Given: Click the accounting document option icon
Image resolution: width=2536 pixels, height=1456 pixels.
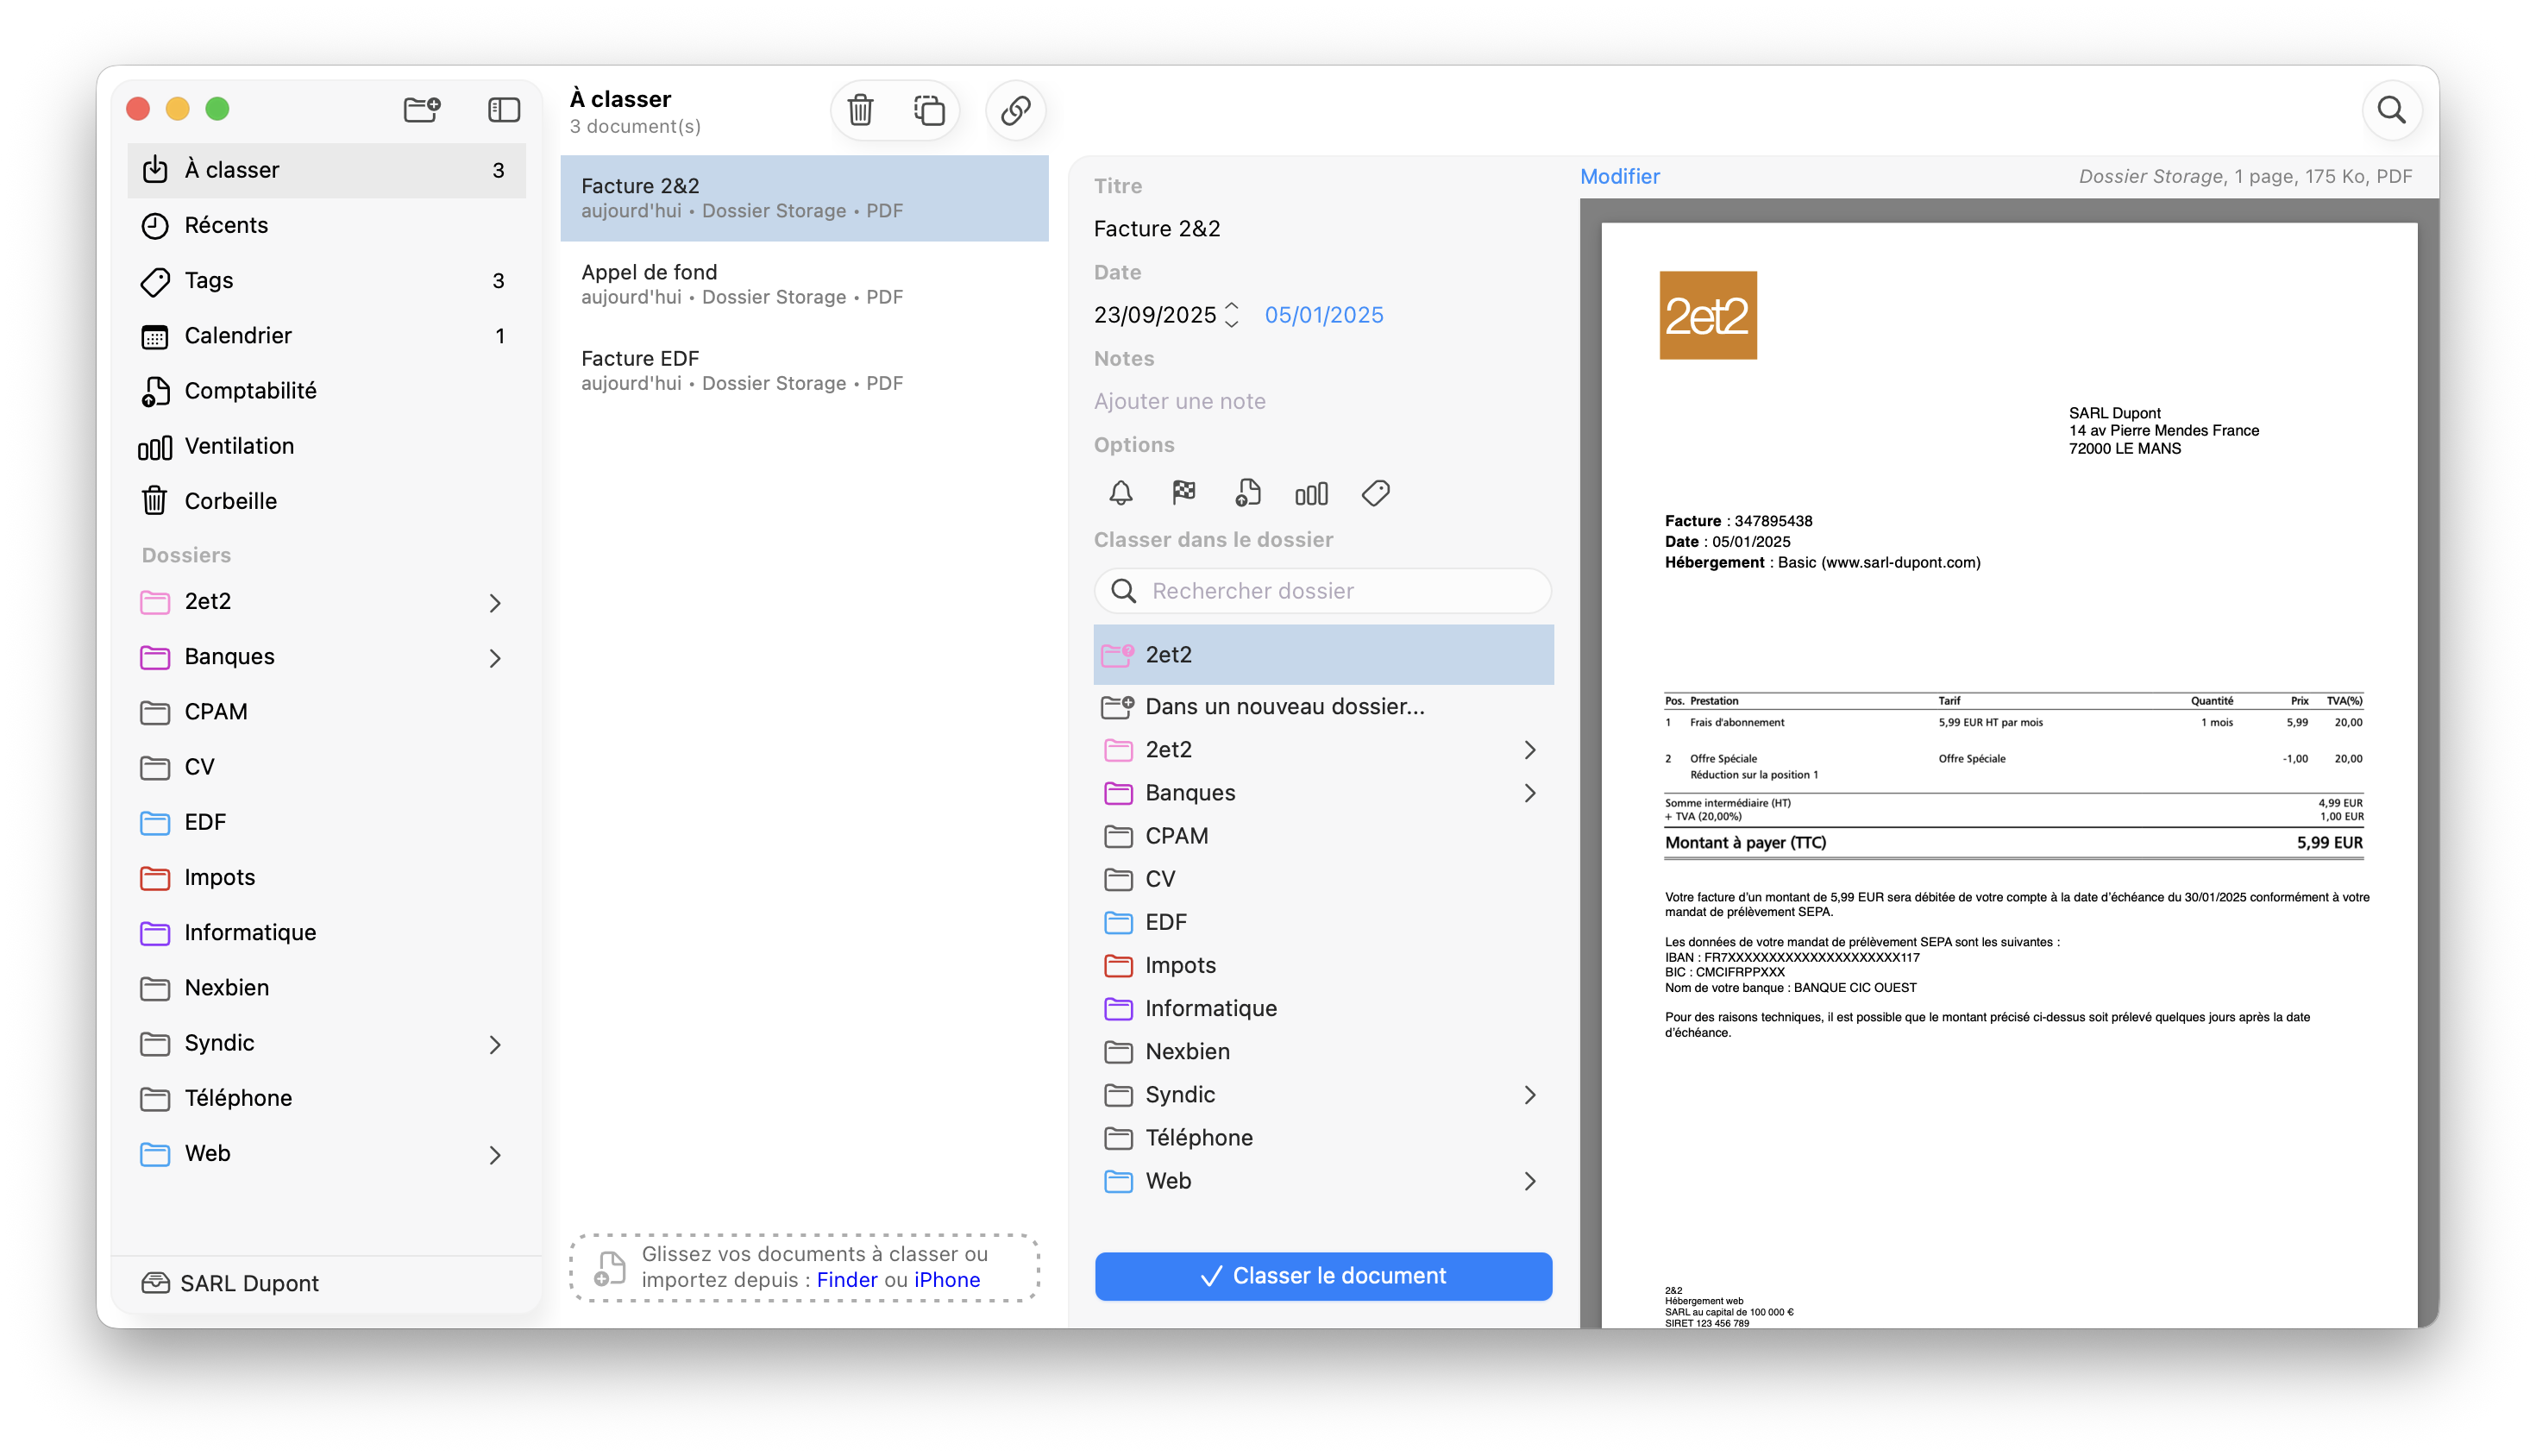Looking at the screenshot, I should click(x=1248, y=493).
